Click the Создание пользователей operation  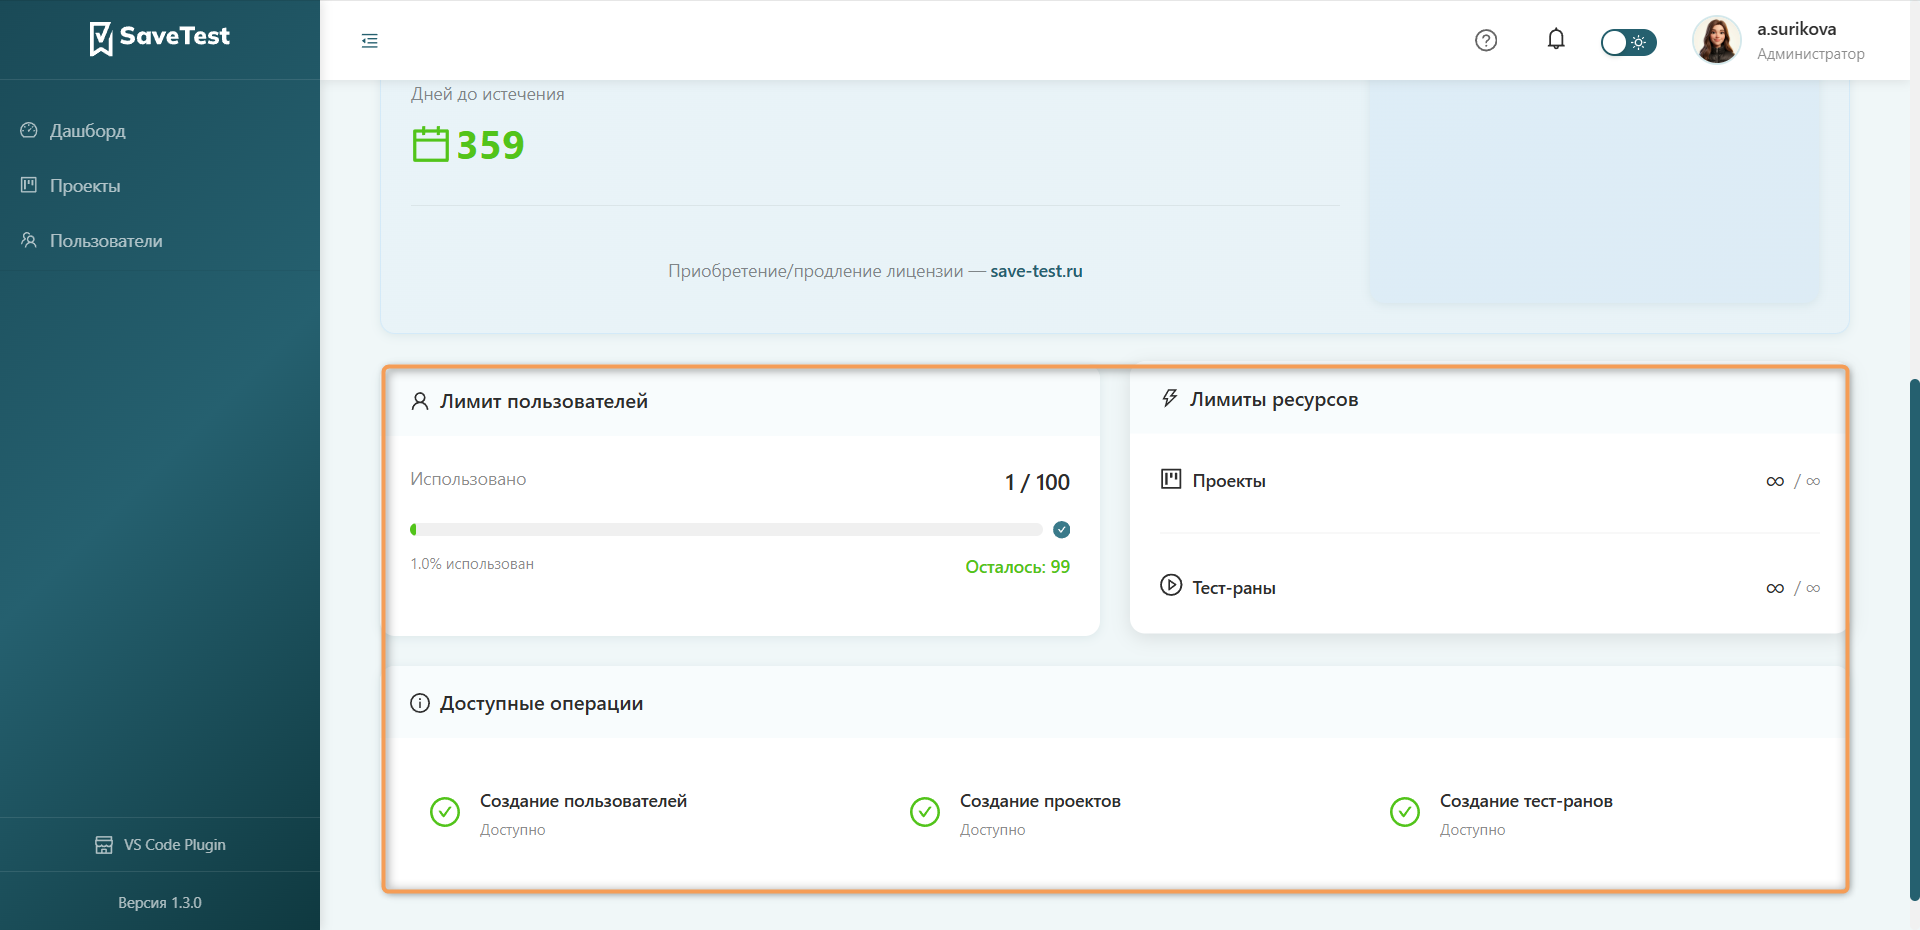pos(583,801)
